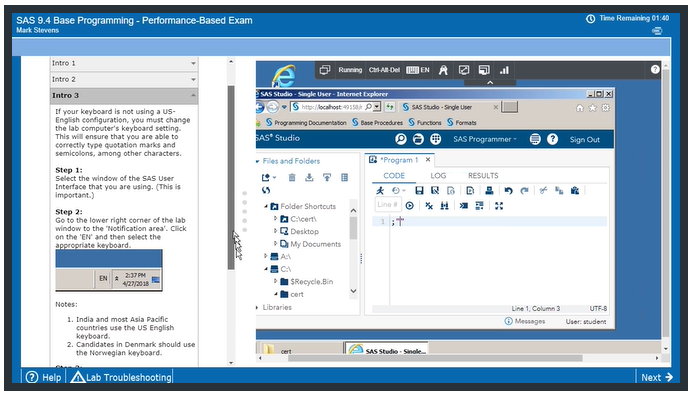Click the upload icon in Files panel
693x395 pixels.
pos(327,178)
